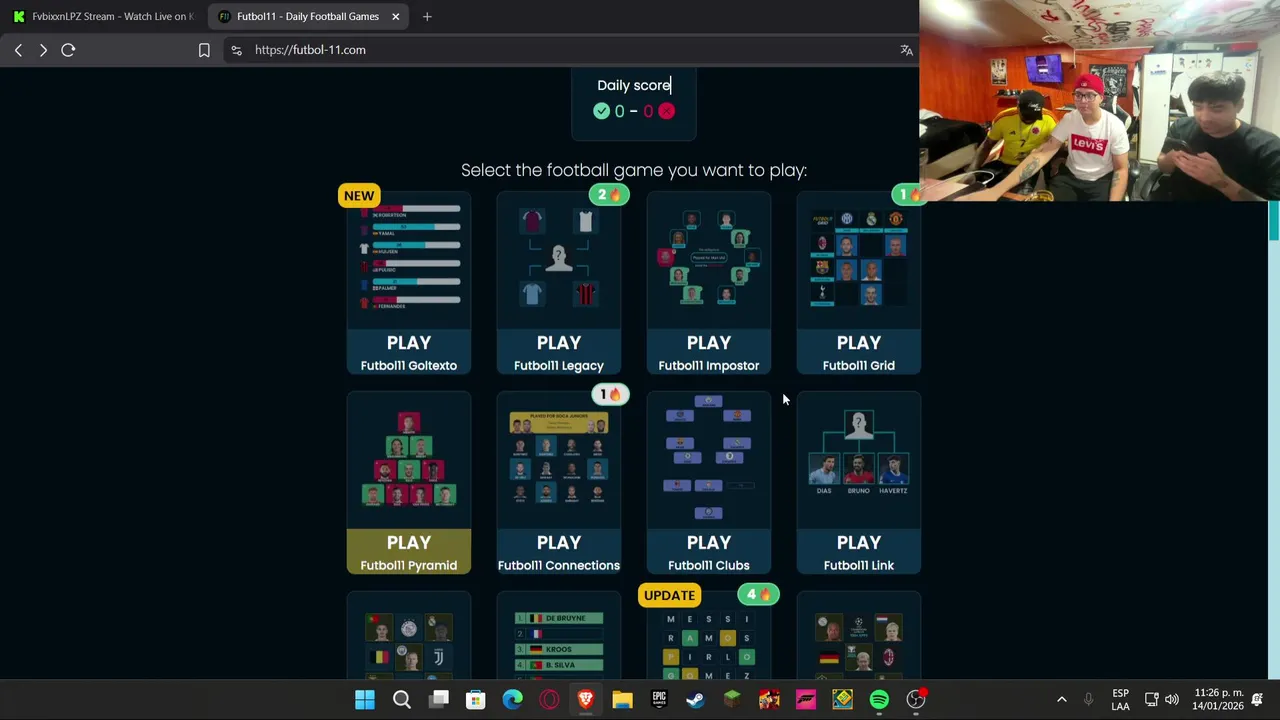Reload the page with refresh icon
This screenshot has height=720, width=1280.
[68, 50]
